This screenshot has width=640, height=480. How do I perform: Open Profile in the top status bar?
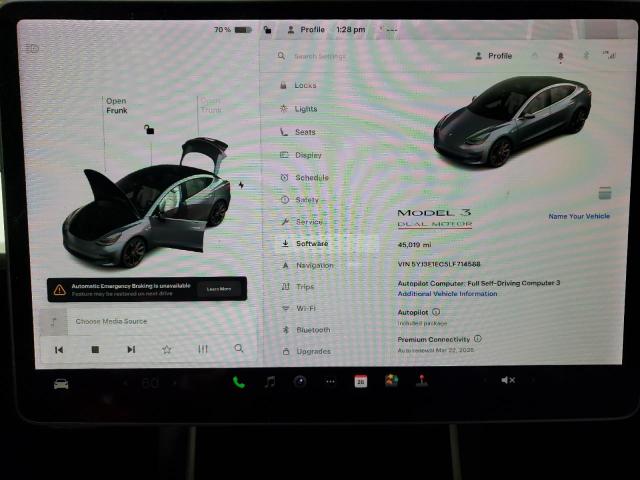click(x=306, y=30)
